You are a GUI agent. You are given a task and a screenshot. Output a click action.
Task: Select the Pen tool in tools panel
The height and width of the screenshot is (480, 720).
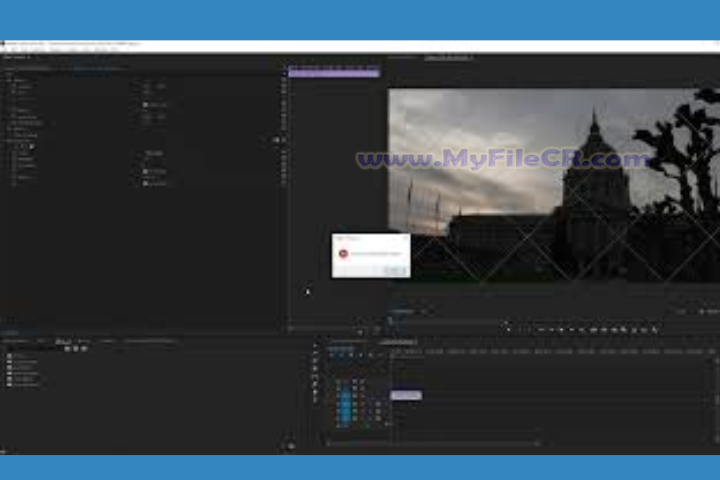click(x=315, y=384)
